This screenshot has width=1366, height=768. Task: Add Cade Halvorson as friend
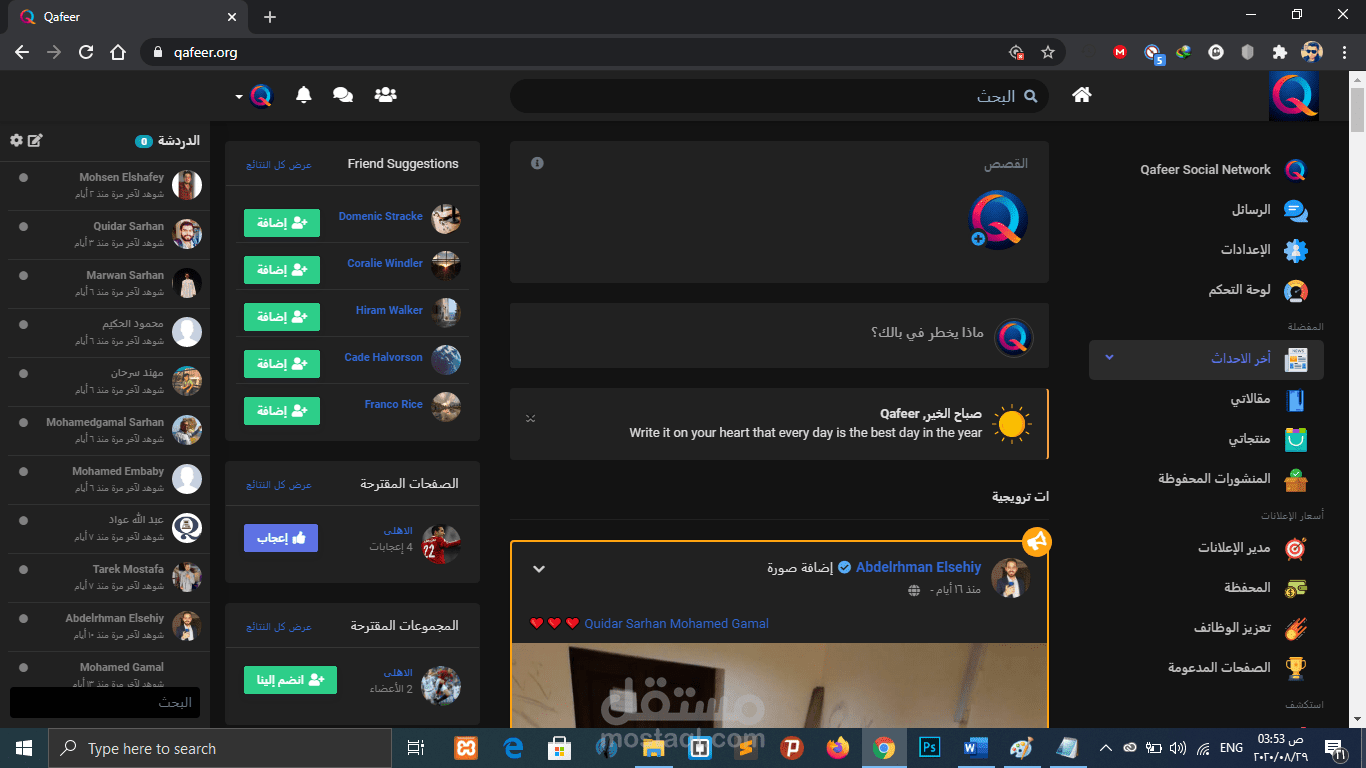(282, 364)
